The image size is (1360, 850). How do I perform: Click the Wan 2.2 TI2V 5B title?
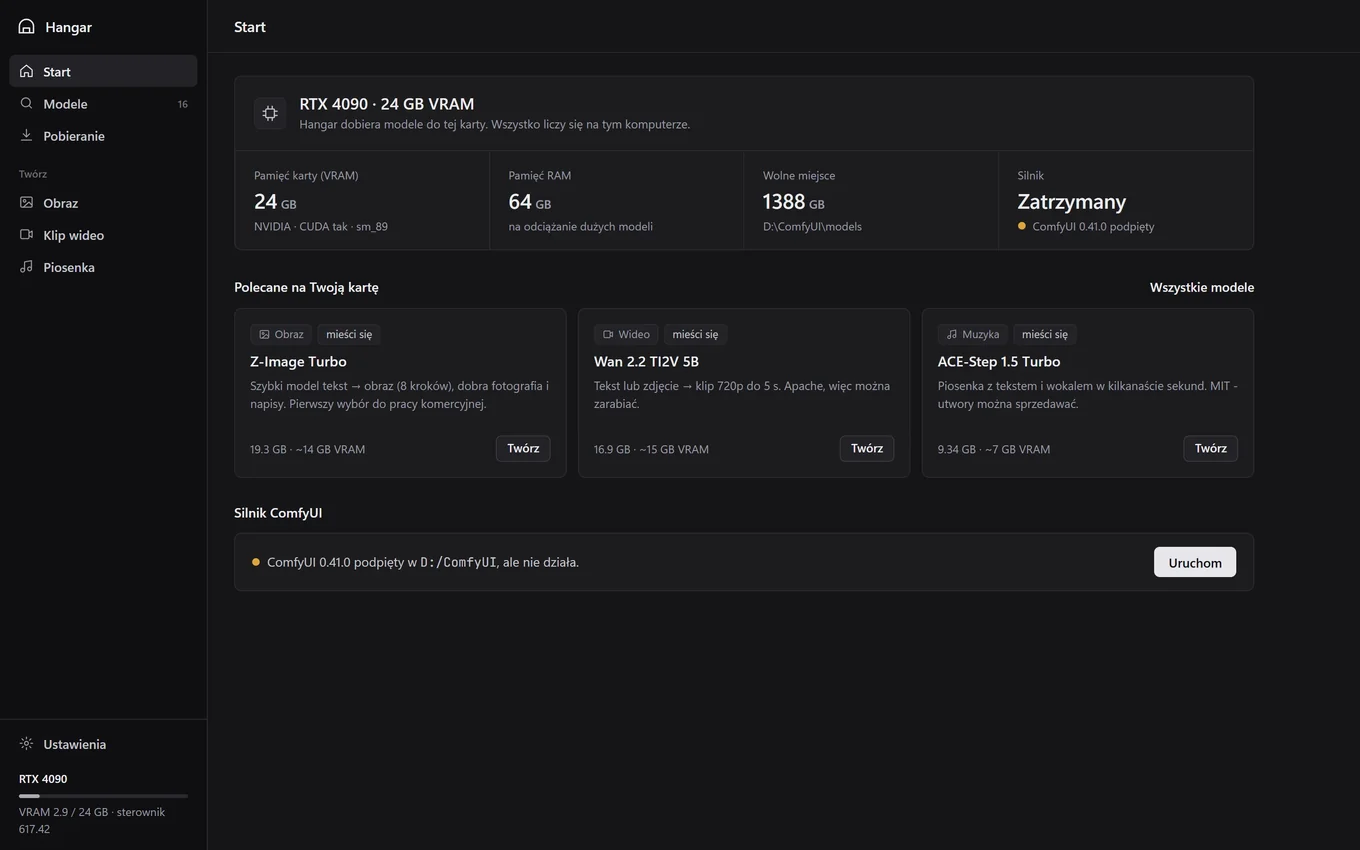tap(647, 361)
